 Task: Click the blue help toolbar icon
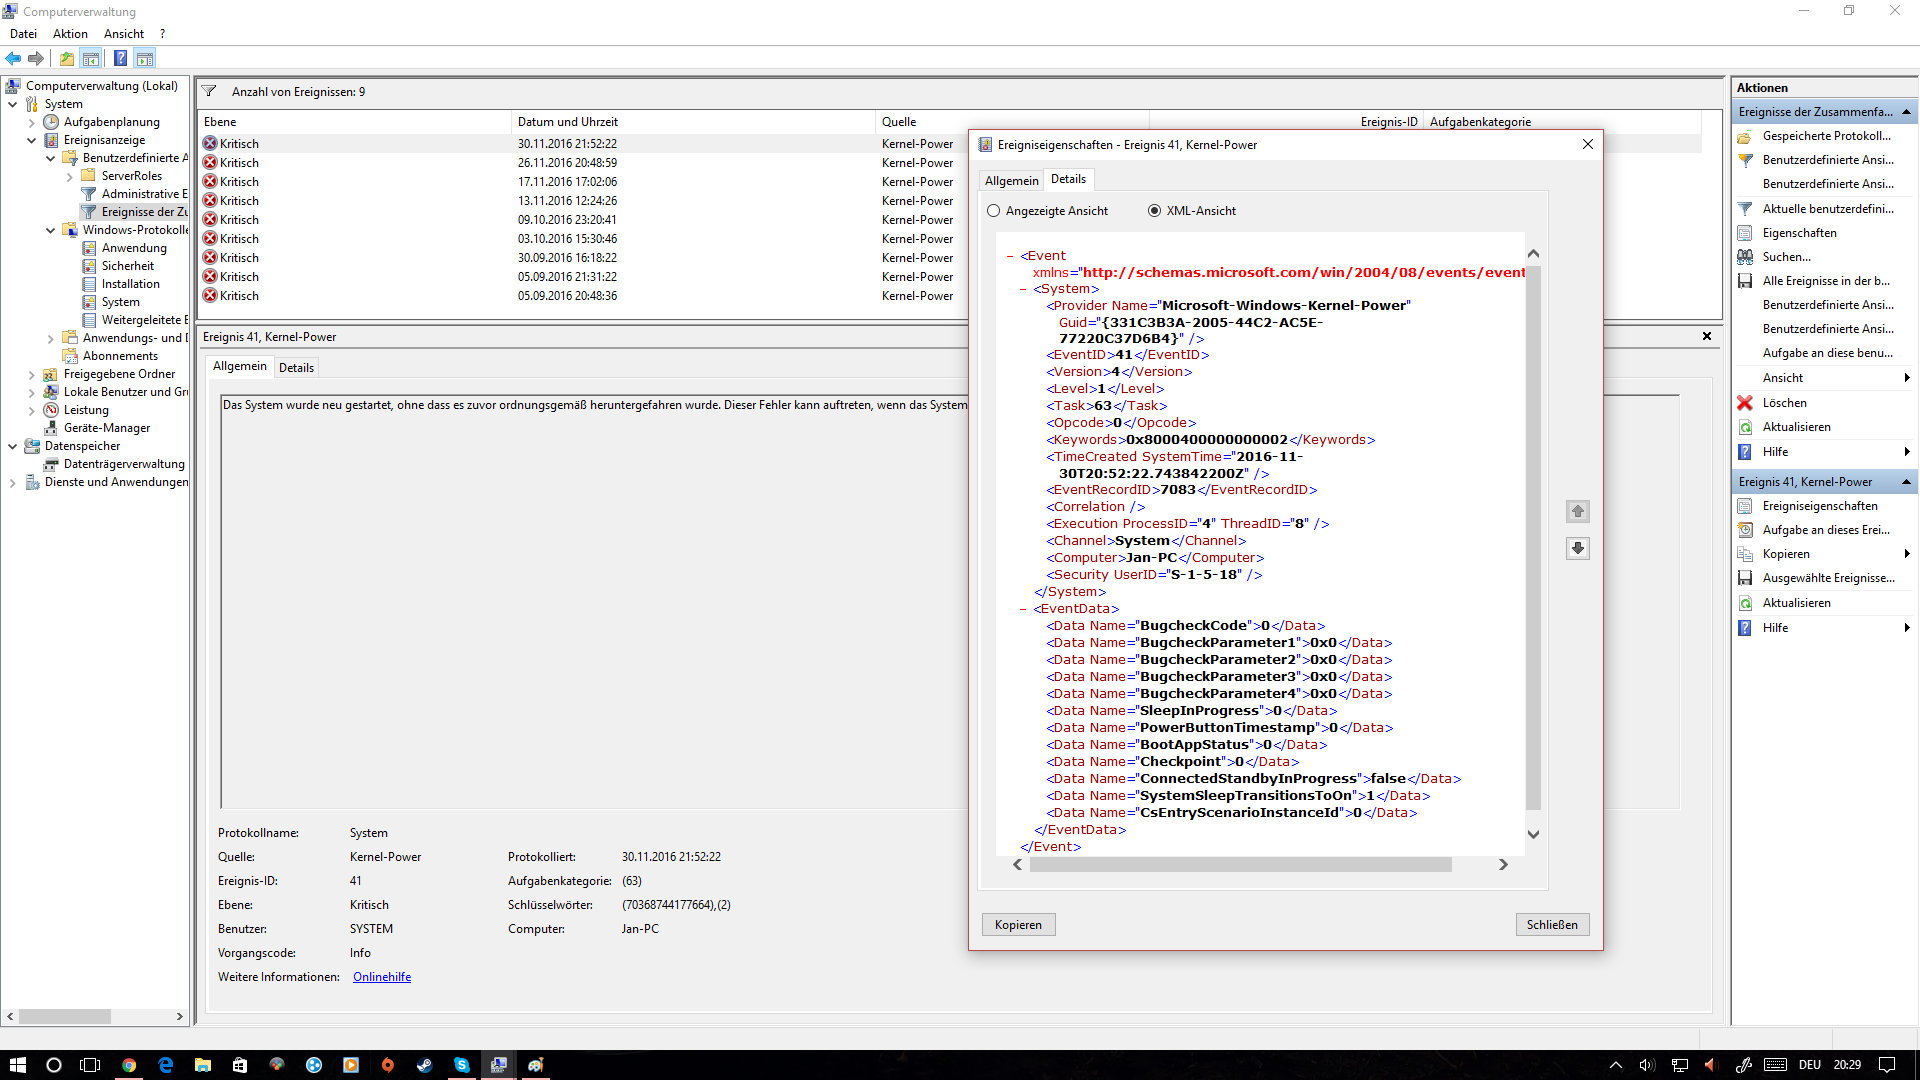120,58
